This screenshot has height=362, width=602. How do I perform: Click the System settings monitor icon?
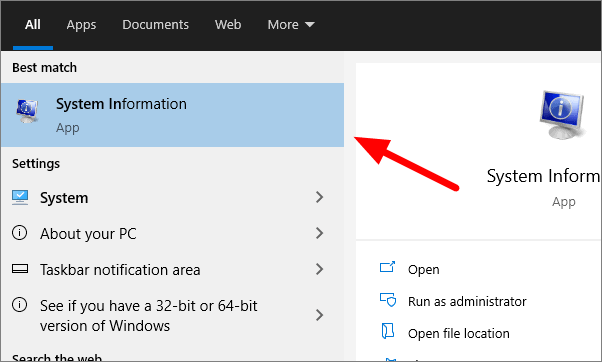click(x=20, y=197)
